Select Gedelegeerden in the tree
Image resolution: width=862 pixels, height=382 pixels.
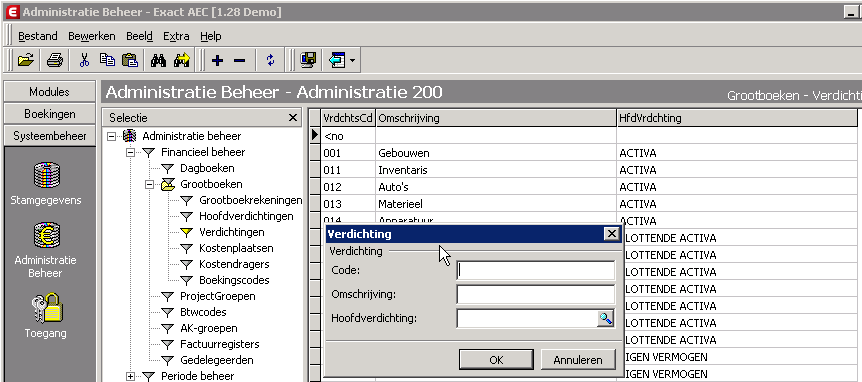pyautogui.click(x=217, y=361)
